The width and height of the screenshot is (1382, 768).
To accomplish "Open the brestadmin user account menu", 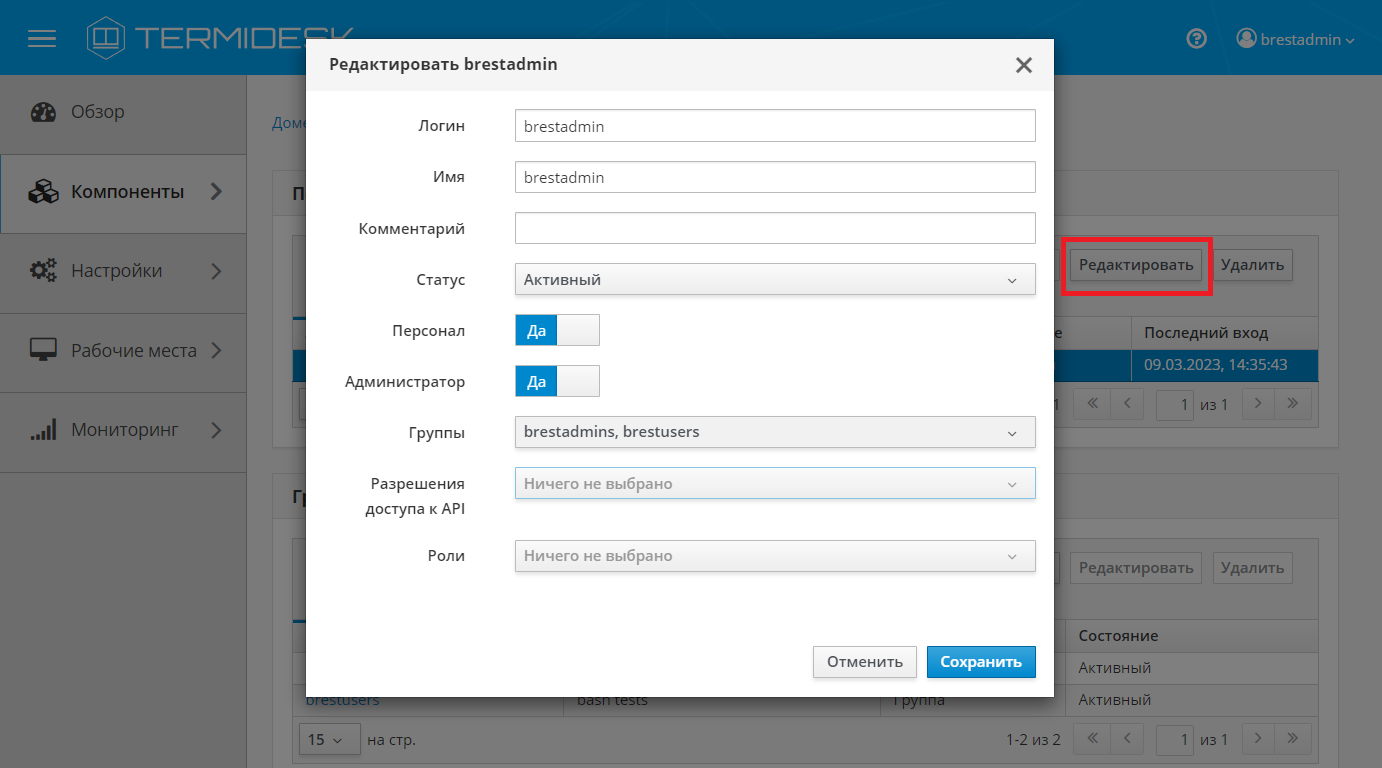I will pyautogui.click(x=1296, y=39).
